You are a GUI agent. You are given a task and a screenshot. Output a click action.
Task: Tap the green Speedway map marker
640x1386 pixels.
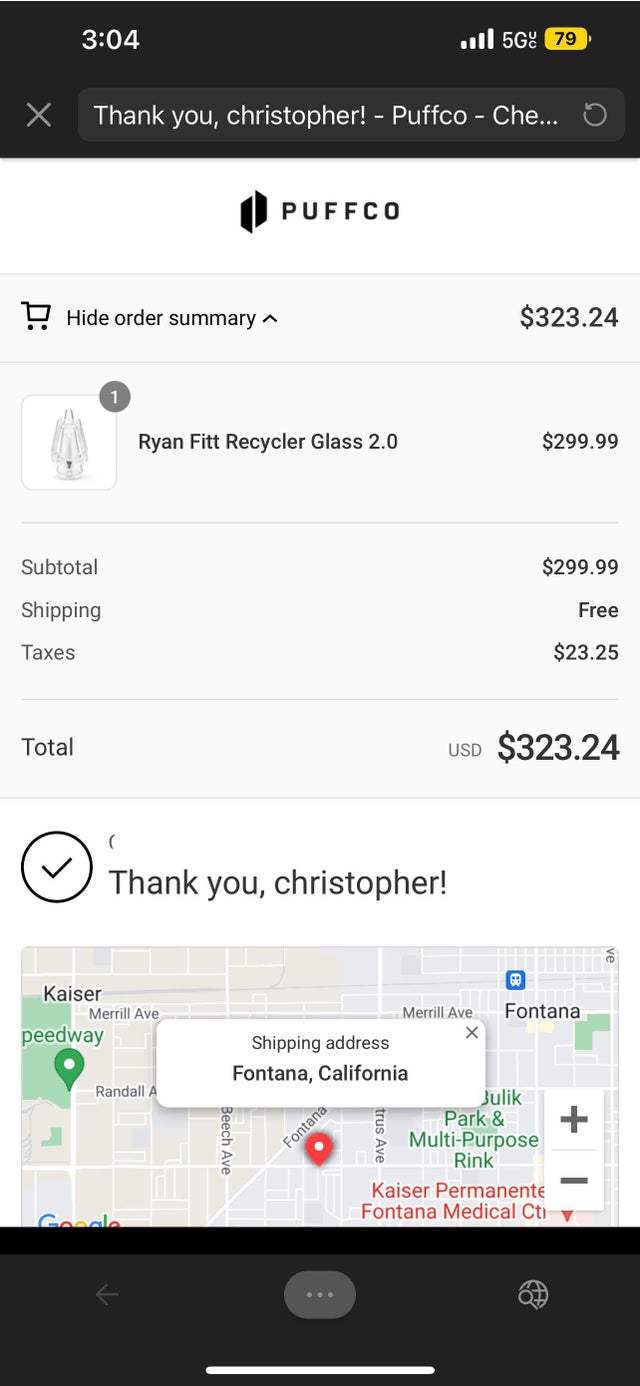click(x=68, y=1067)
